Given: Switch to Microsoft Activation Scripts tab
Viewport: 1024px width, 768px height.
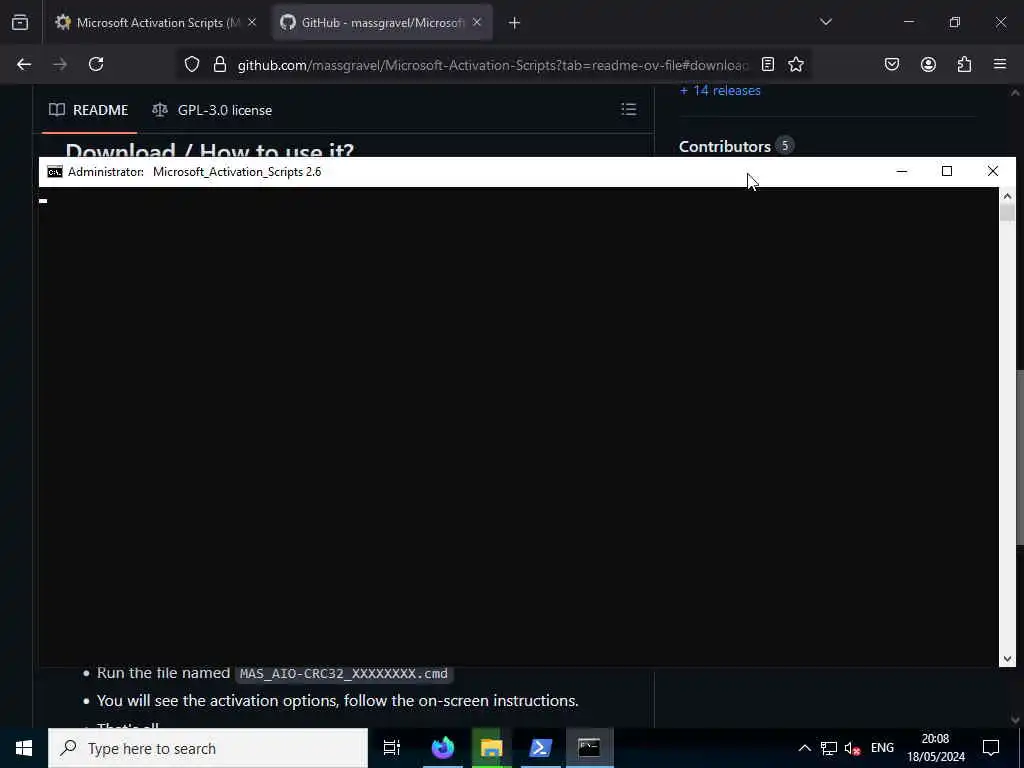Looking at the screenshot, I should click(x=157, y=23).
